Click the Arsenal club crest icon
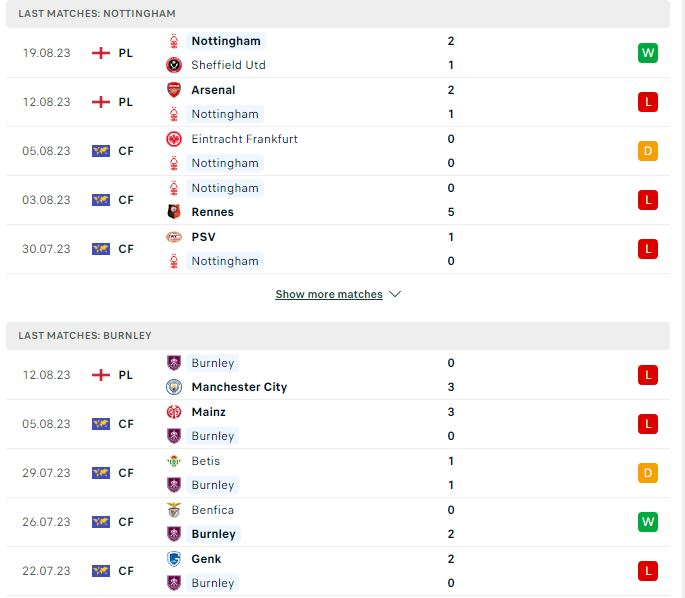This screenshot has height=598, width=685. [x=174, y=90]
